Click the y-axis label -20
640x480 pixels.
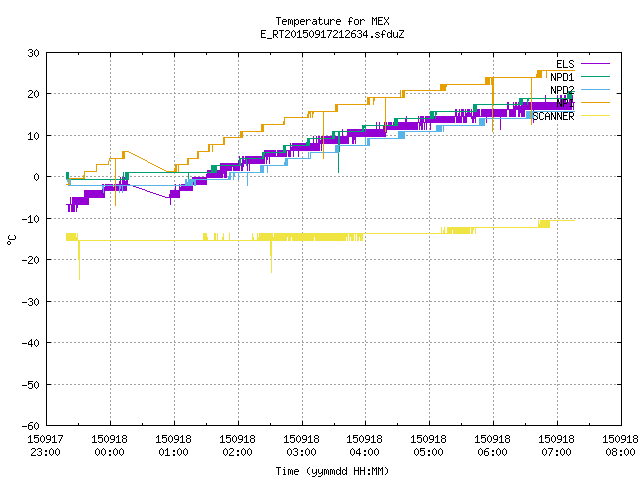[31, 260]
